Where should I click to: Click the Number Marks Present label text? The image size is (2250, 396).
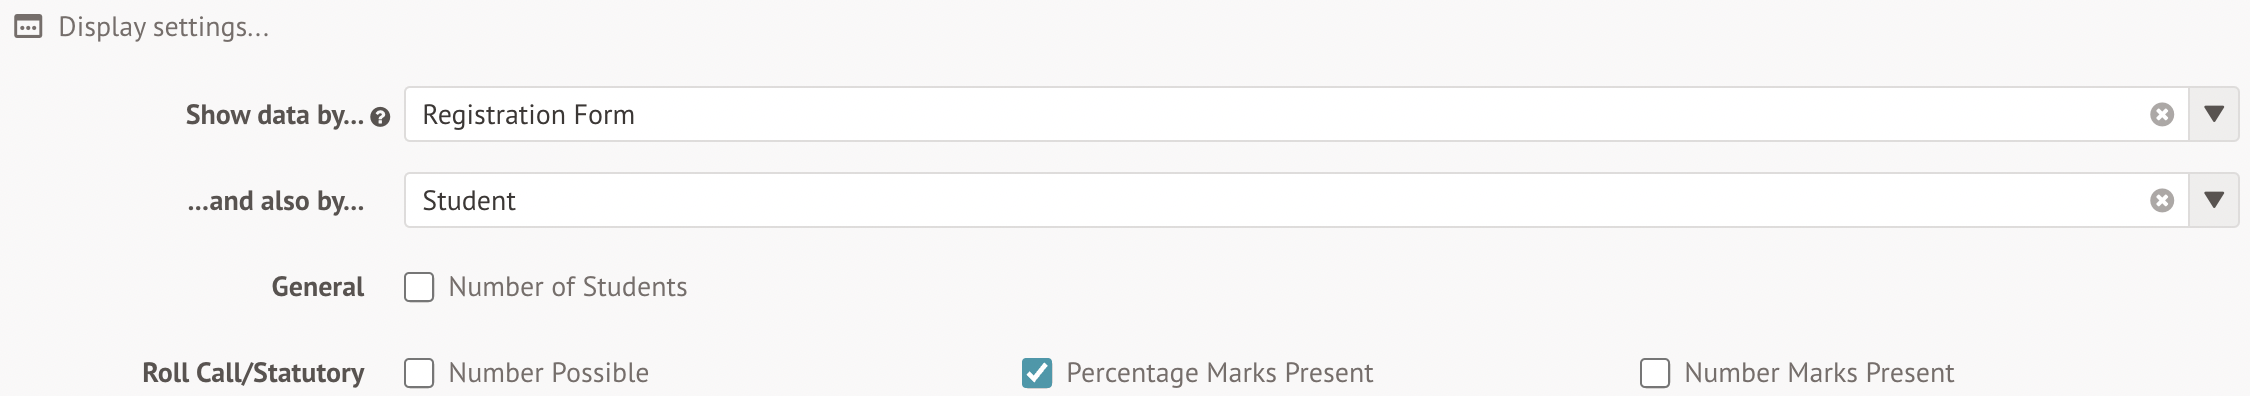(x=1819, y=373)
